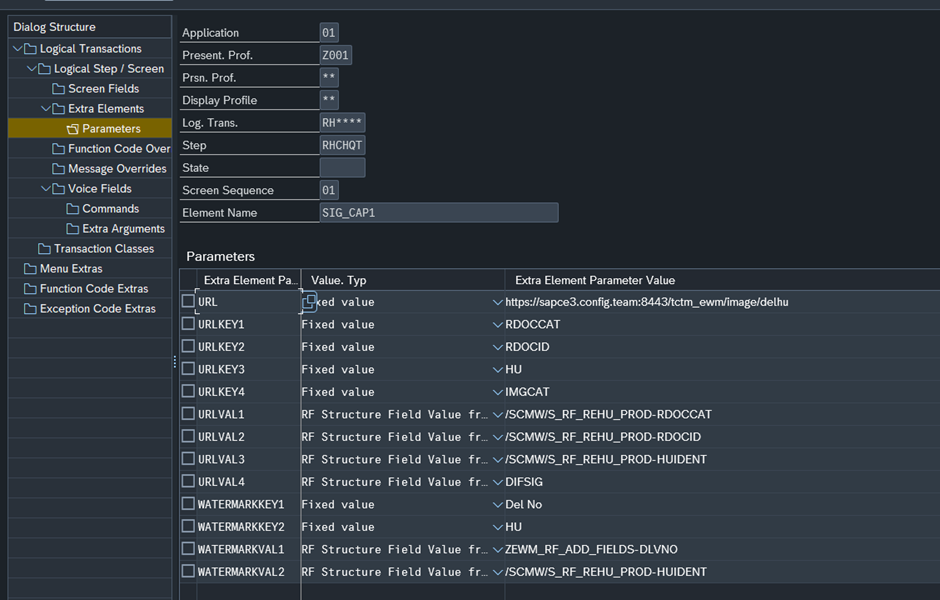Tick the URLKEY3 row checkbox

point(188,369)
